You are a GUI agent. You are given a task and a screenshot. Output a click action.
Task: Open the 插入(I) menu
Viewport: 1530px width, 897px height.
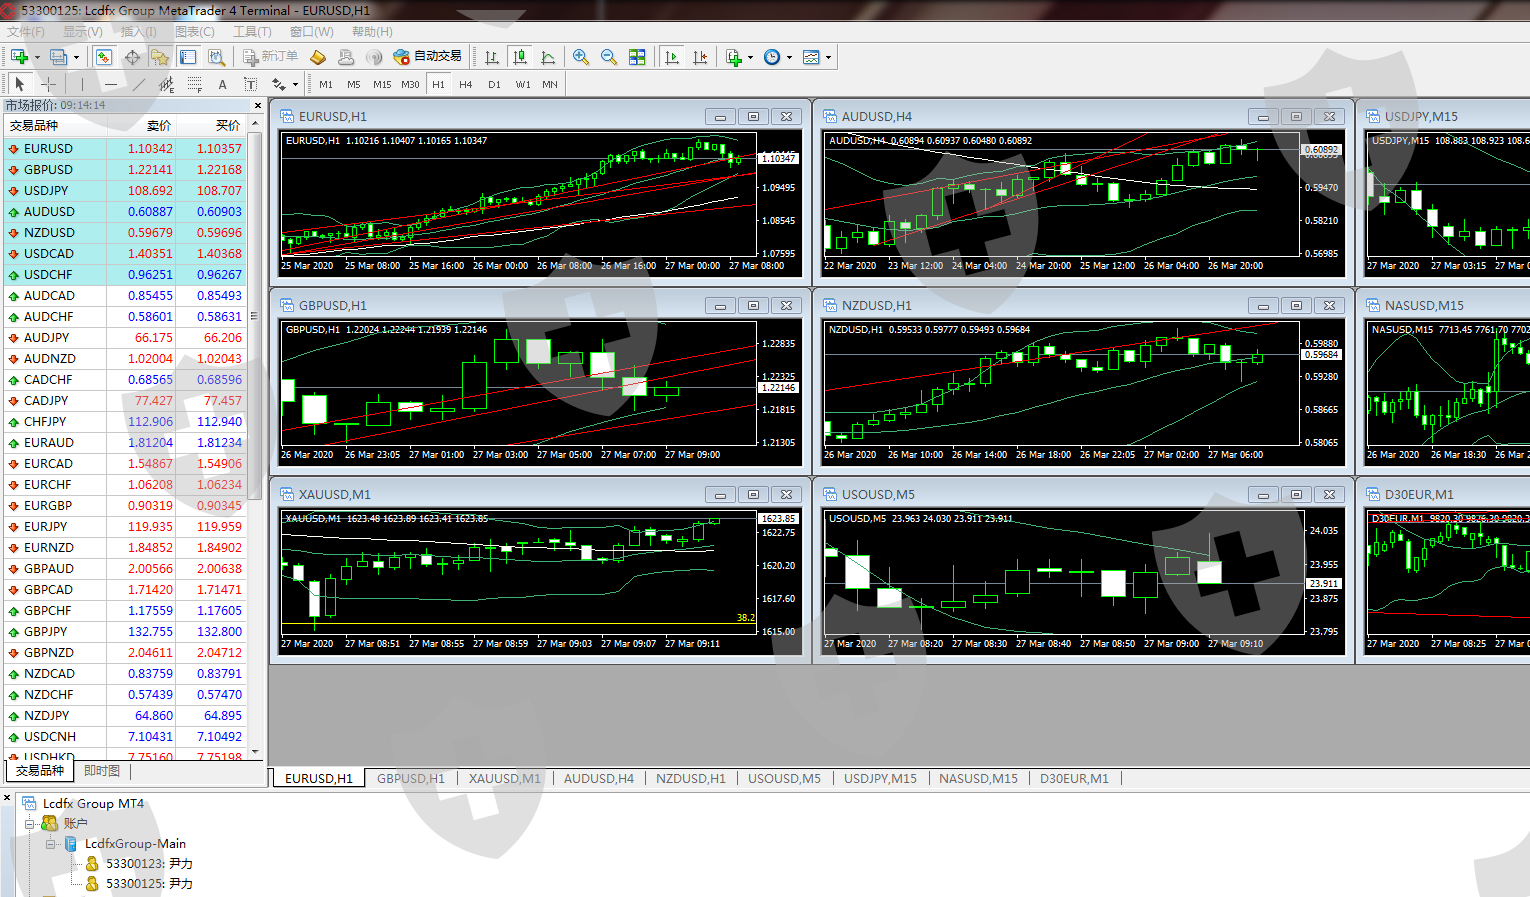coord(138,32)
